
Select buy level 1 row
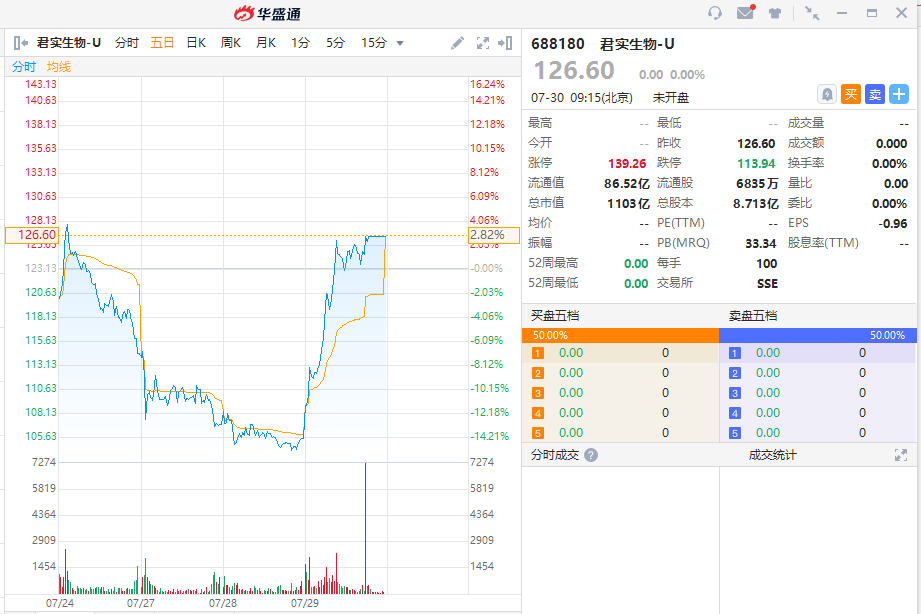[620, 353]
